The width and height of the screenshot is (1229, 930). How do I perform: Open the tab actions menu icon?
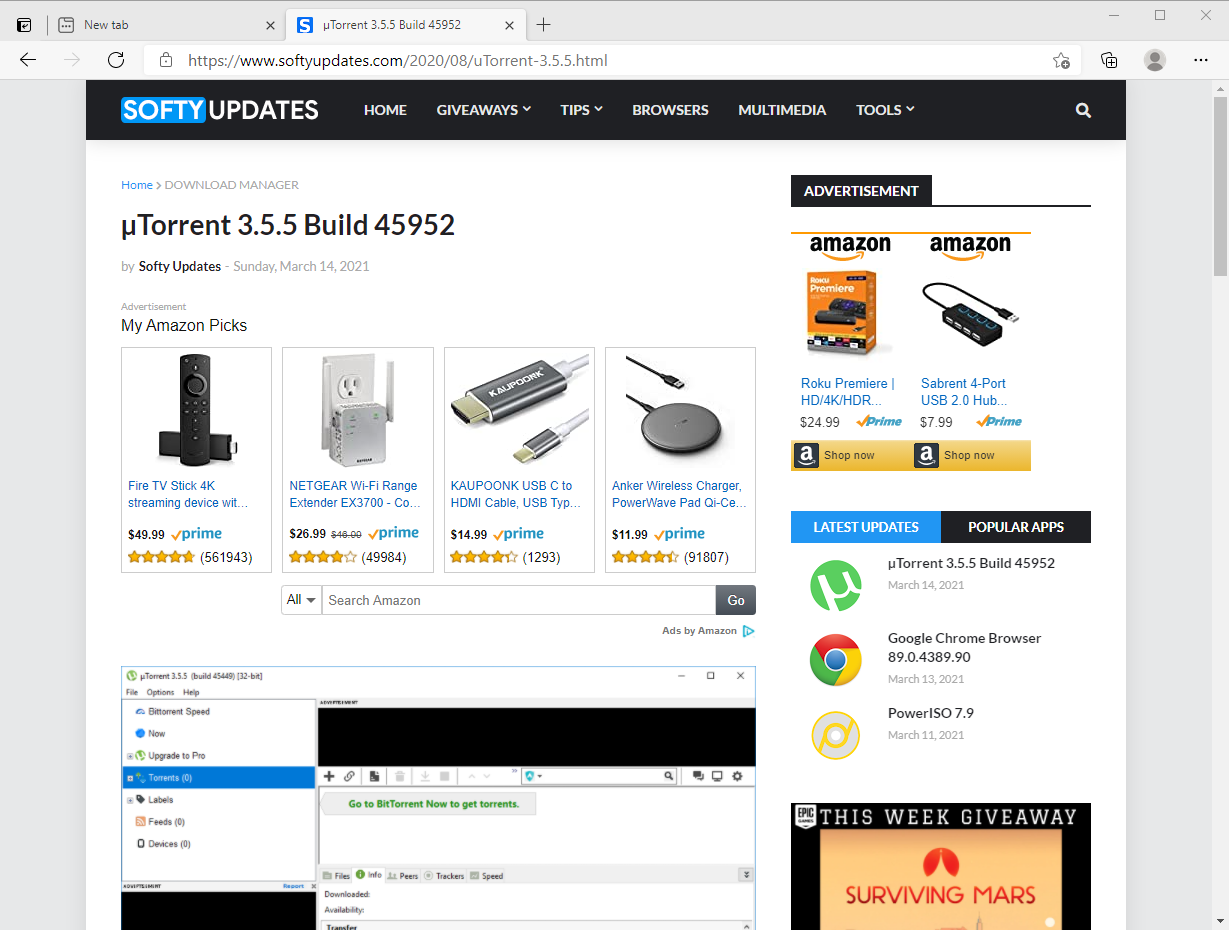point(24,25)
